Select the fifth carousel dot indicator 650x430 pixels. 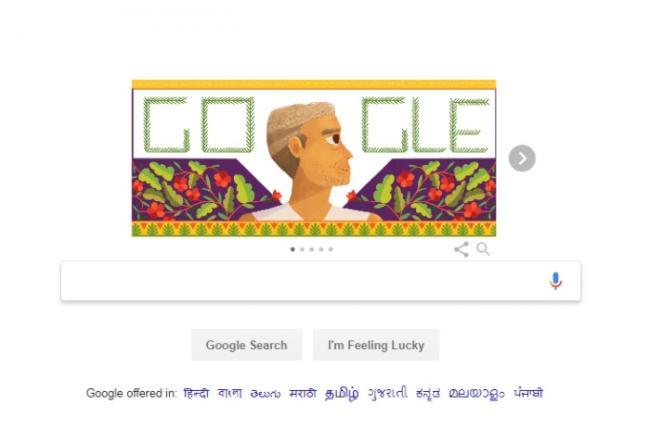coord(331,249)
